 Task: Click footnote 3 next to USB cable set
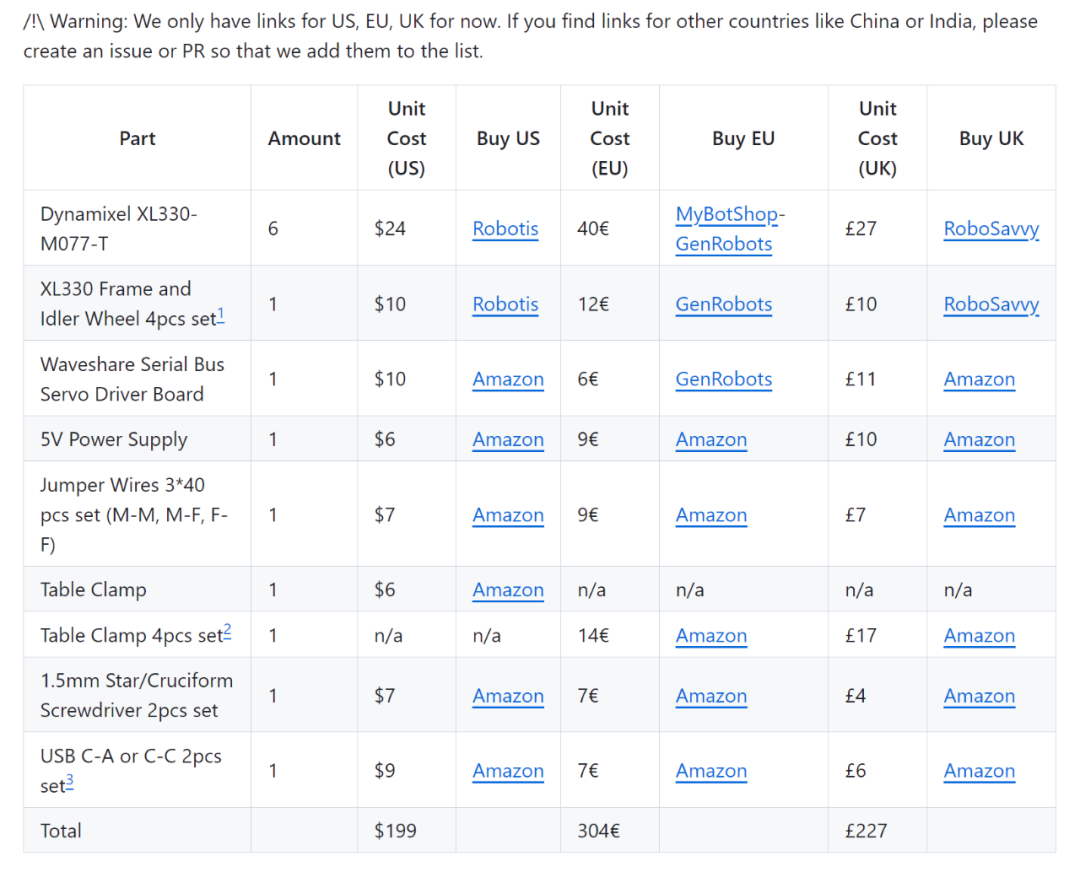tap(70, 784)
